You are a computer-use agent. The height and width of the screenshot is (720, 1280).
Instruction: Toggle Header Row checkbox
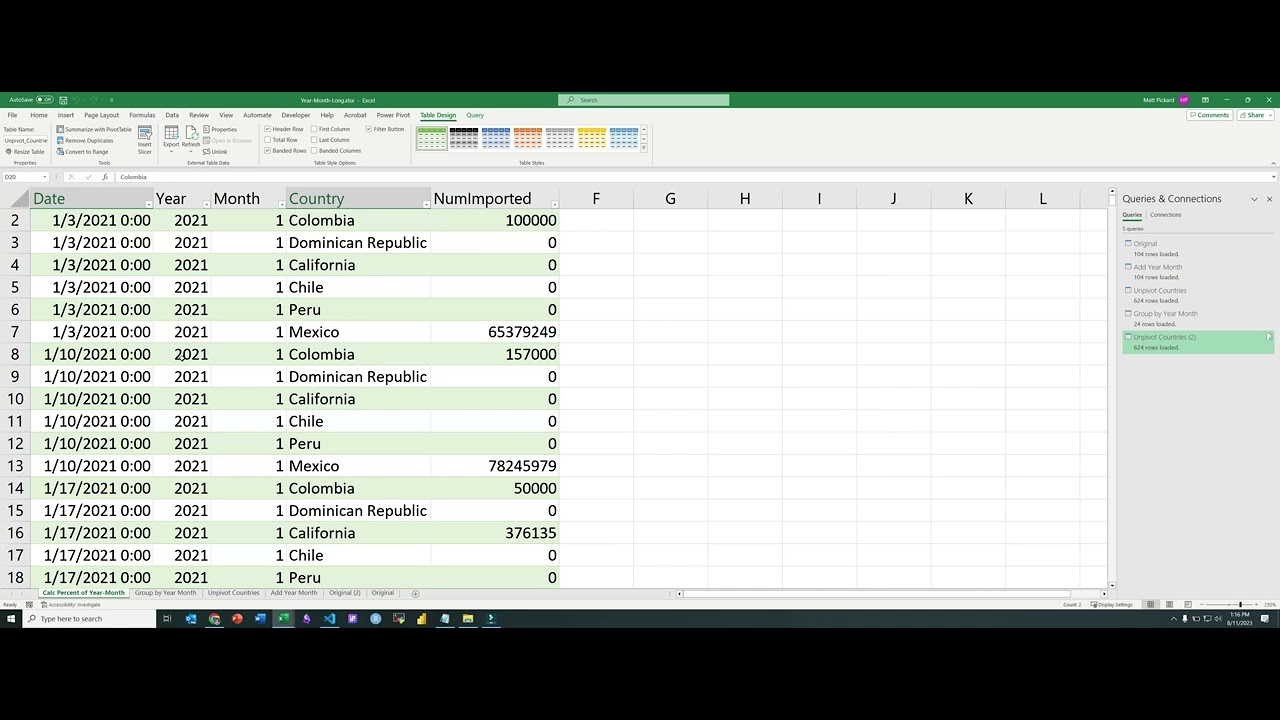267,129
